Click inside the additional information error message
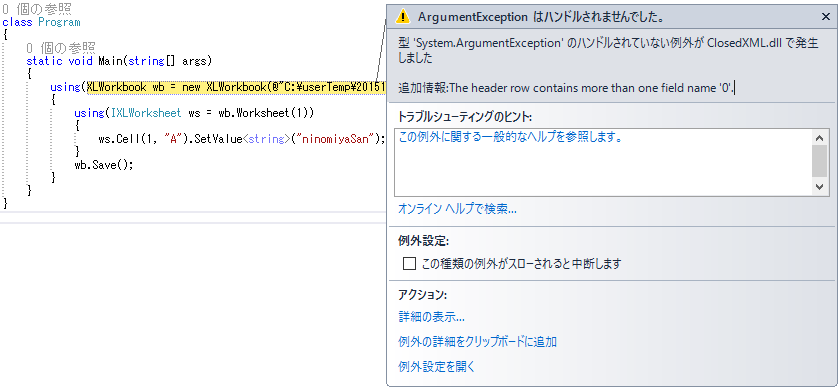Viewport: 840px width, 390px height. 567,88
